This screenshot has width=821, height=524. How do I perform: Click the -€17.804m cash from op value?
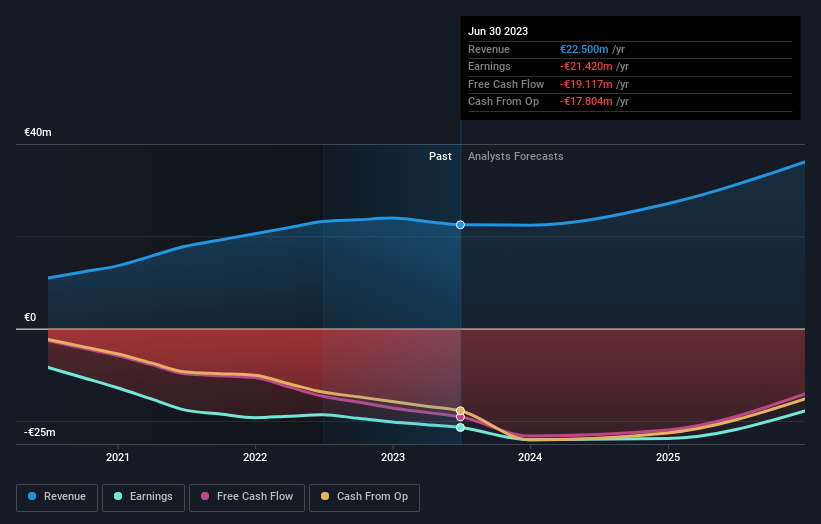(x=586, y=102)
